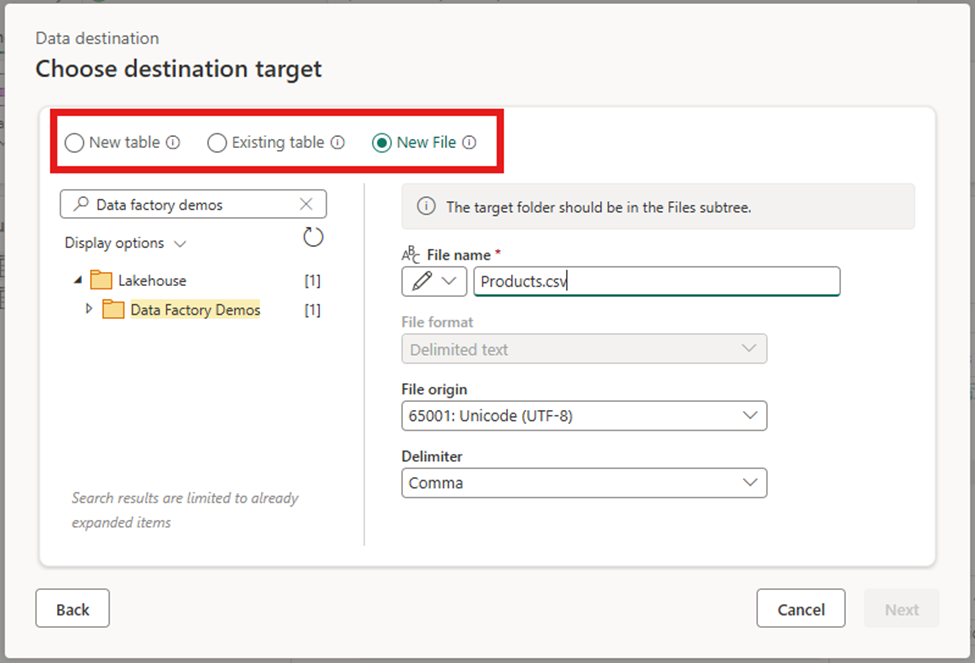
Task: Click the File name input field
Action: 656,282
